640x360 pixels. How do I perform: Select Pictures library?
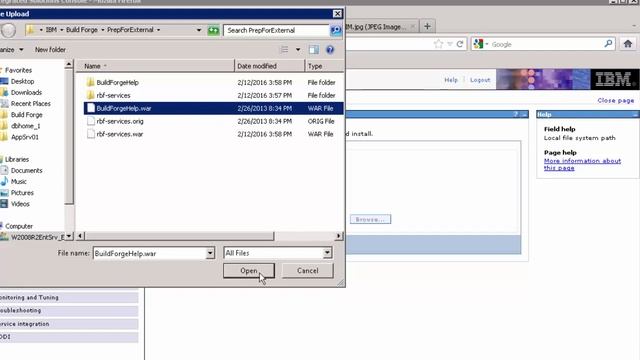(22, 193)
